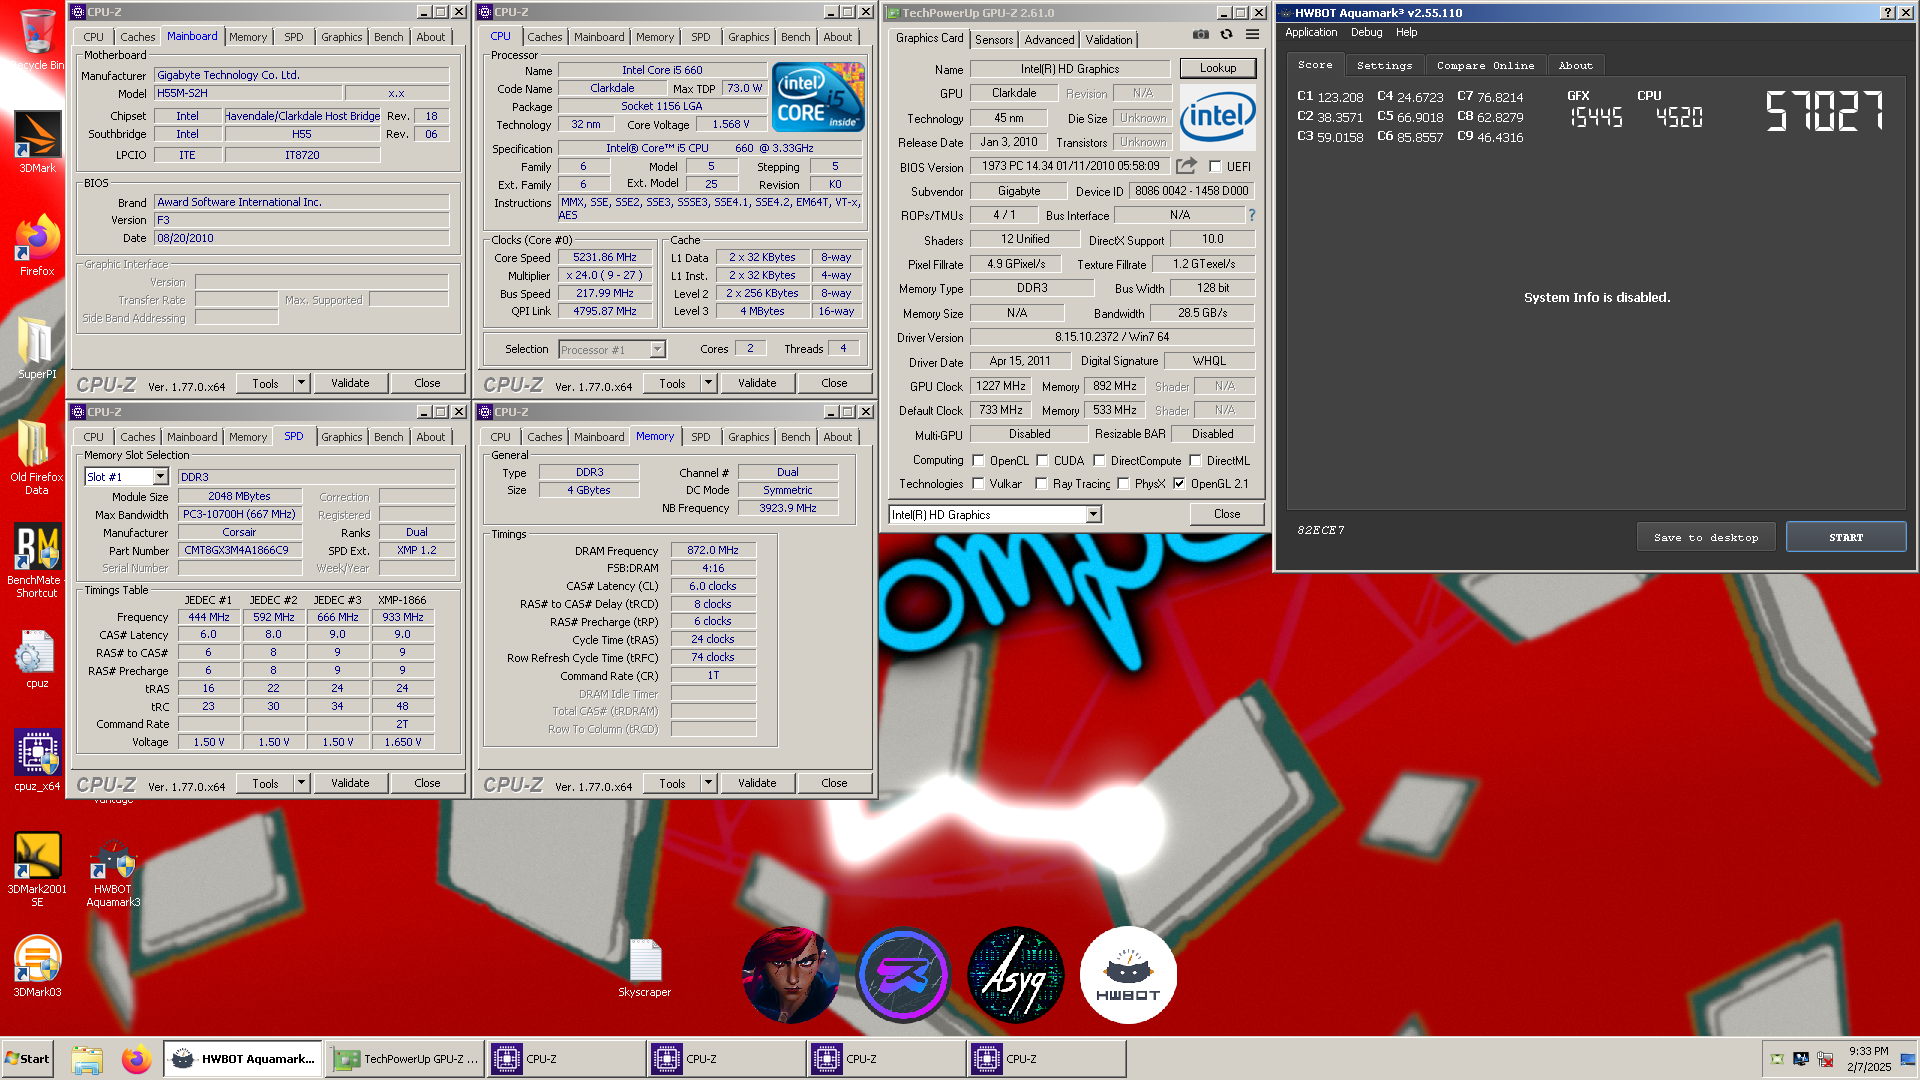Open Firefox from the taskbar
This screenshot has width=1920, height=1080.
136,1059
